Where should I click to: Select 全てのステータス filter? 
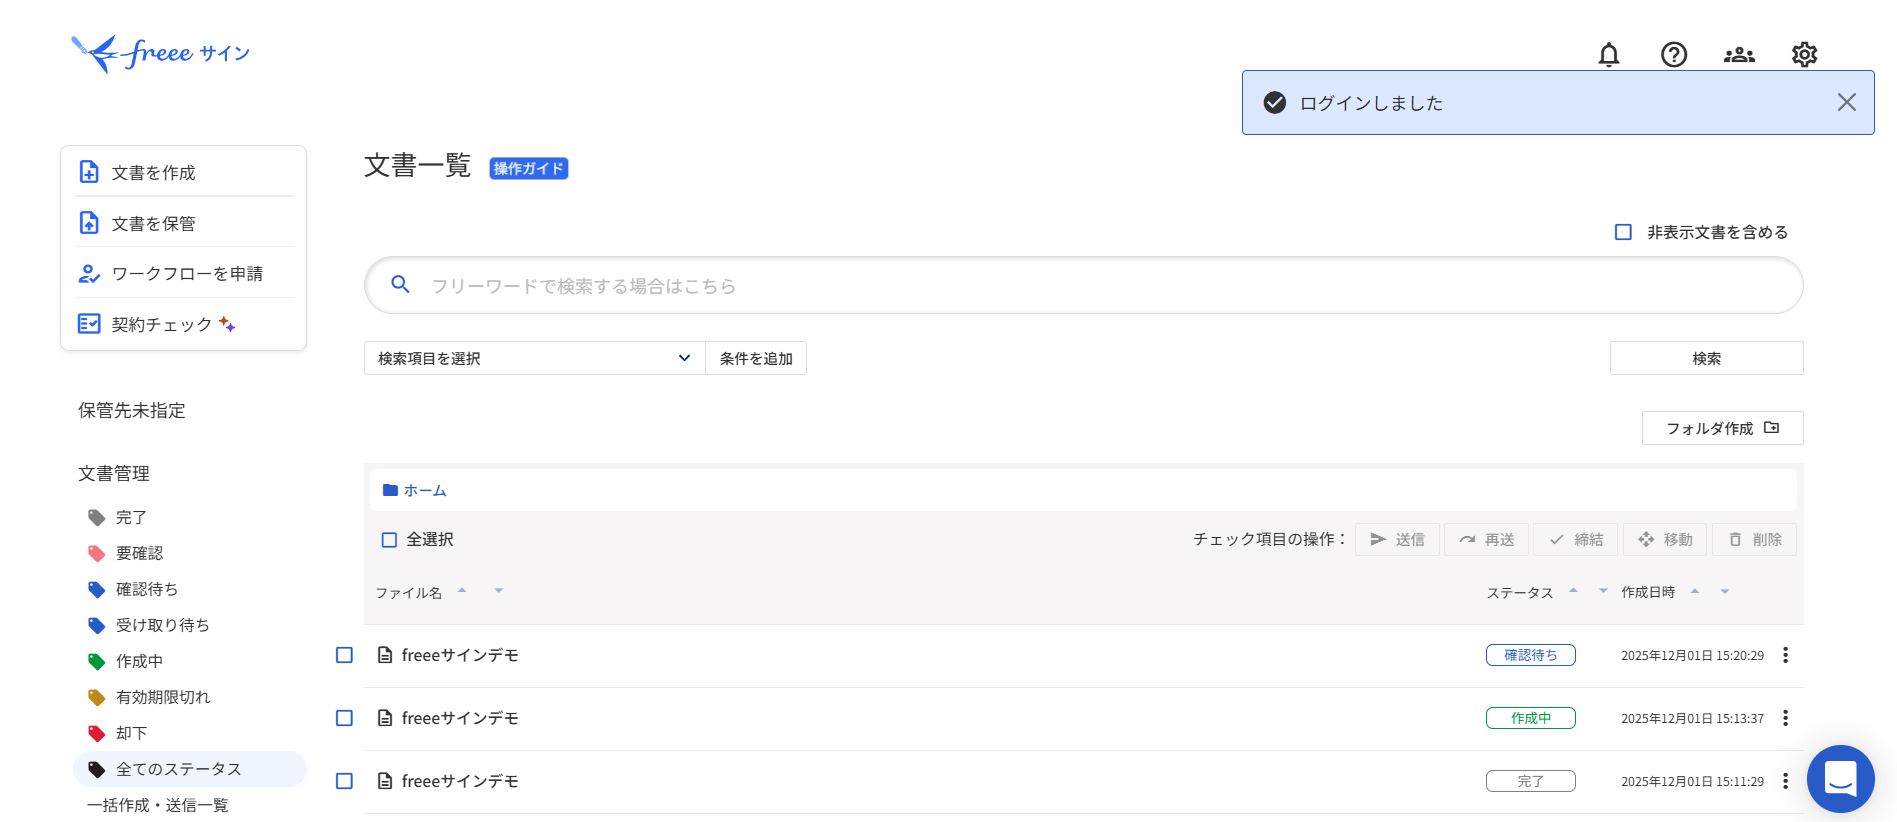[x=190, y=769]
